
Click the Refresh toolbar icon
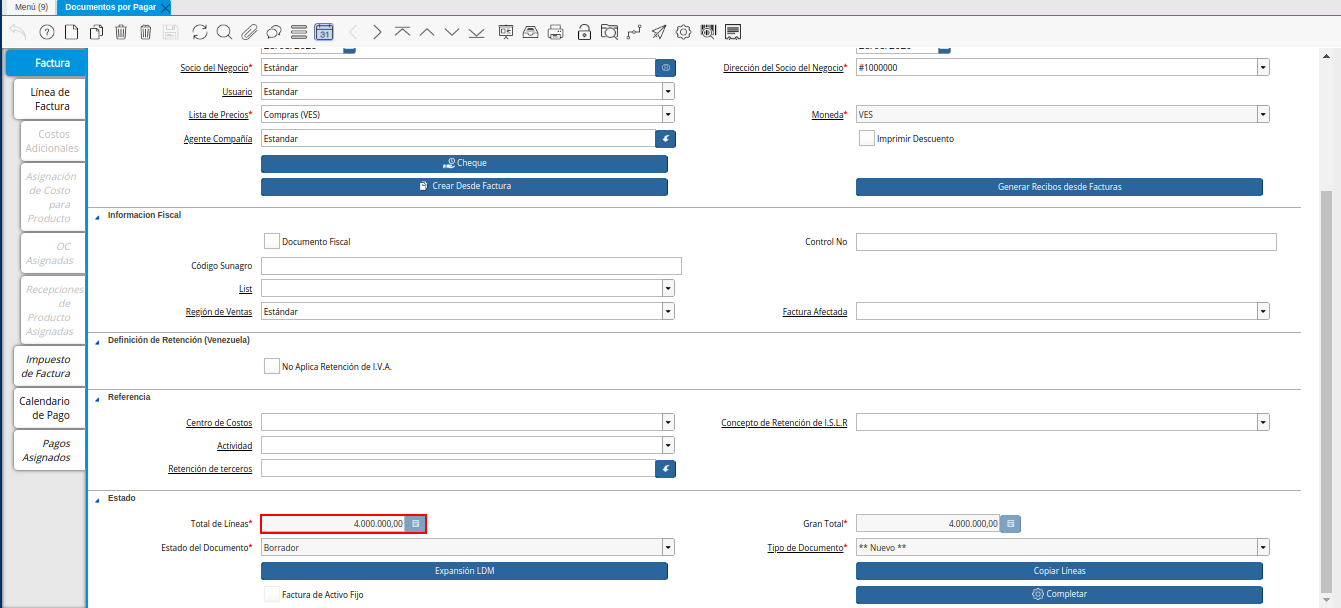click(200, 32)
